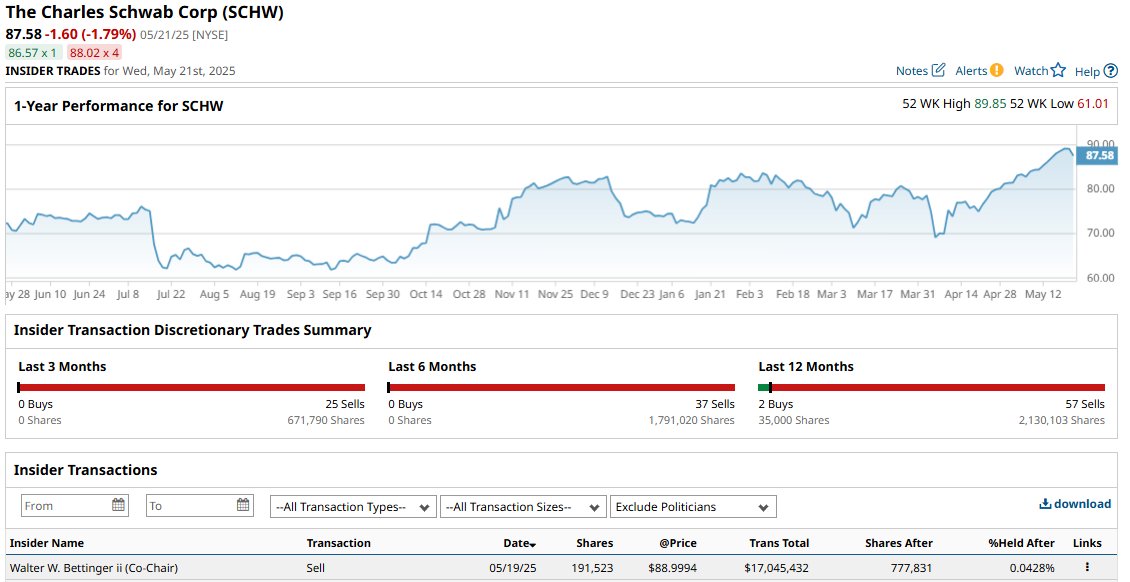Open the Notes edit icon
The height and width of the screenshot is (582, 1130).
pyautogui.click(x=938, y=70)
